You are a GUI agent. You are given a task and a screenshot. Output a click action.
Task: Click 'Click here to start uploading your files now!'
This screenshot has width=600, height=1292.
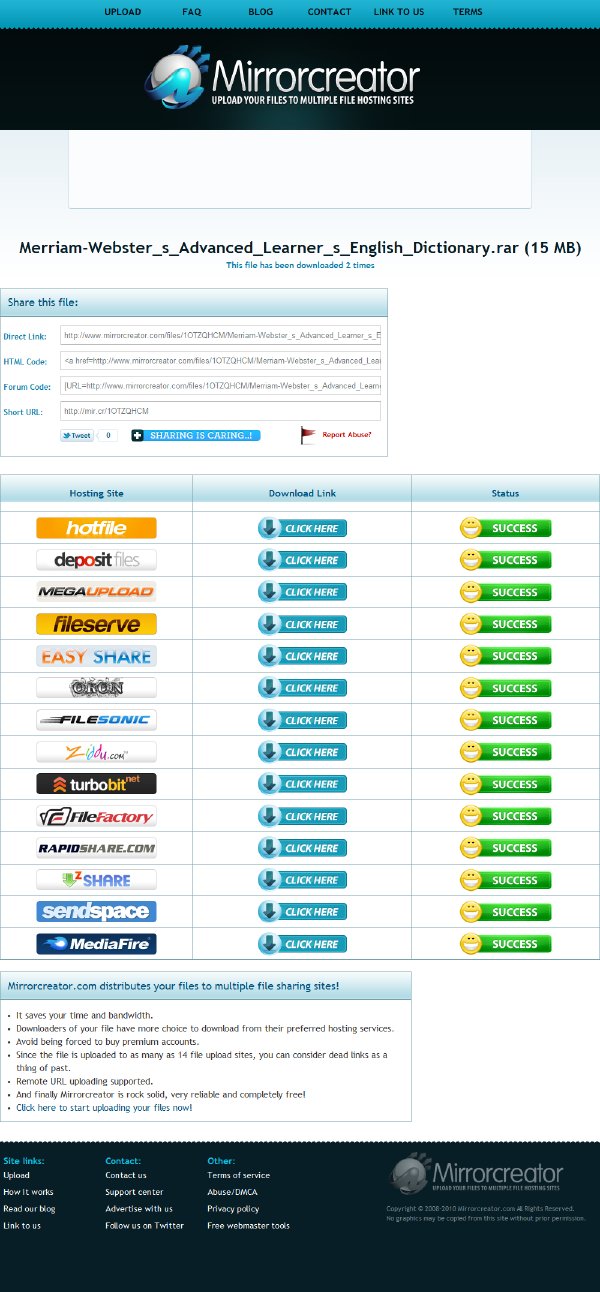(104, 1108)
